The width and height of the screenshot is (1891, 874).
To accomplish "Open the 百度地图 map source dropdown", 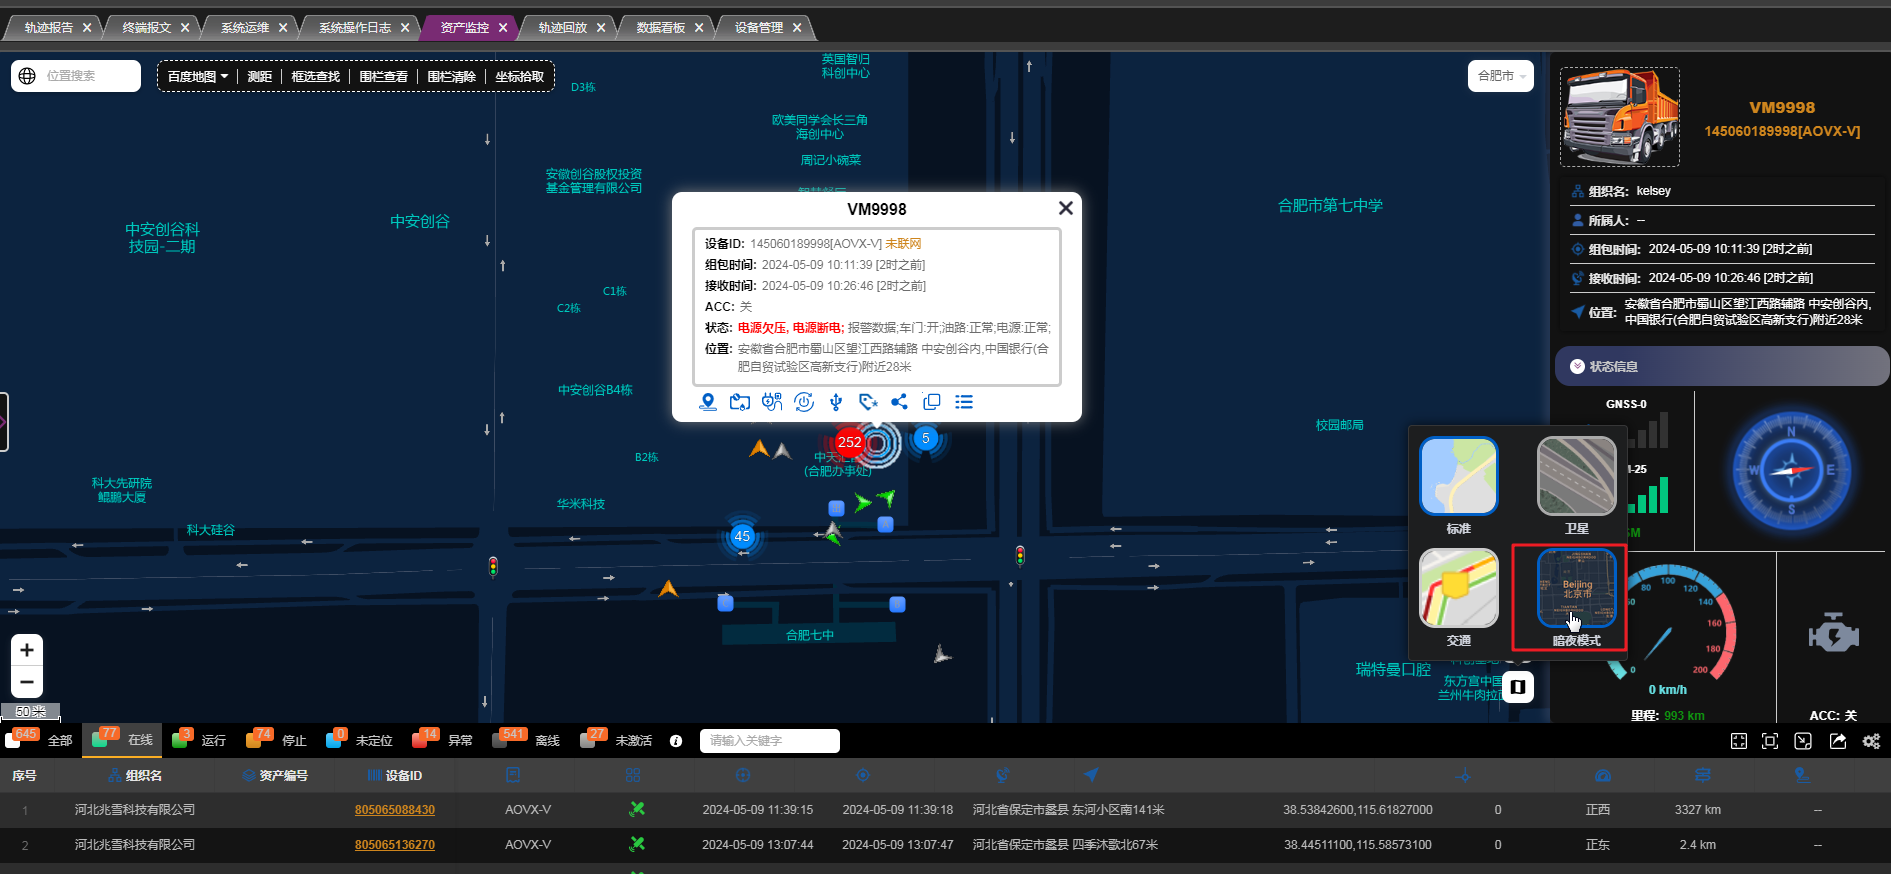I will click(197, 77).
